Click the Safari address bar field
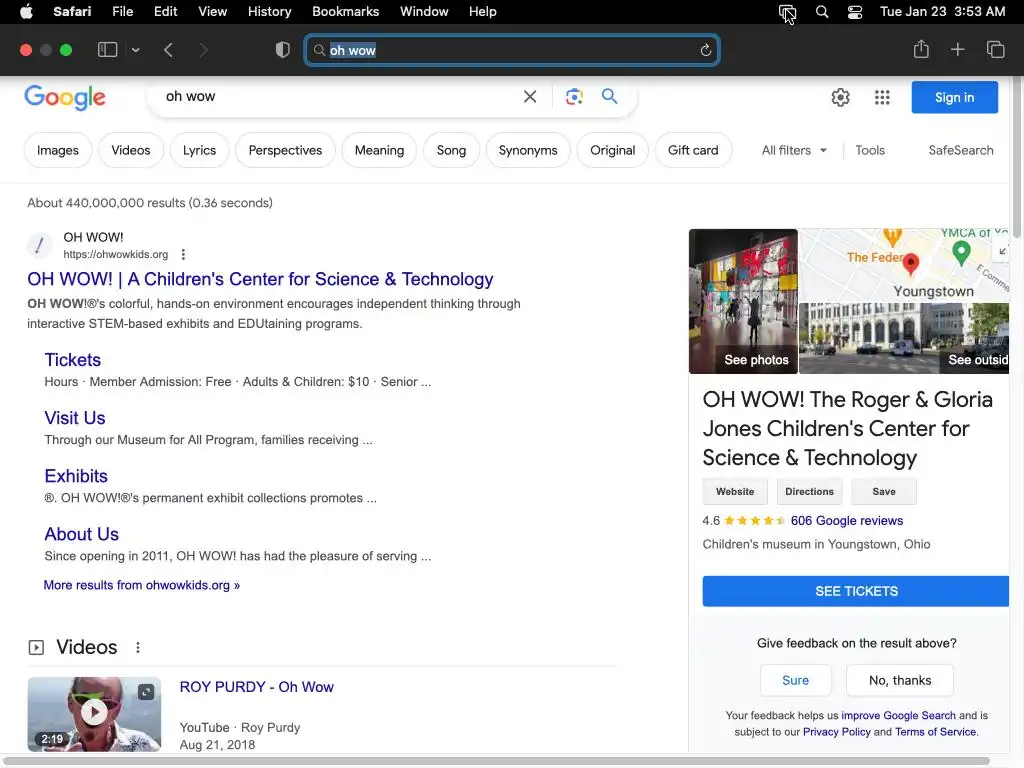The image size is (1024, 768). pos(512,50)
